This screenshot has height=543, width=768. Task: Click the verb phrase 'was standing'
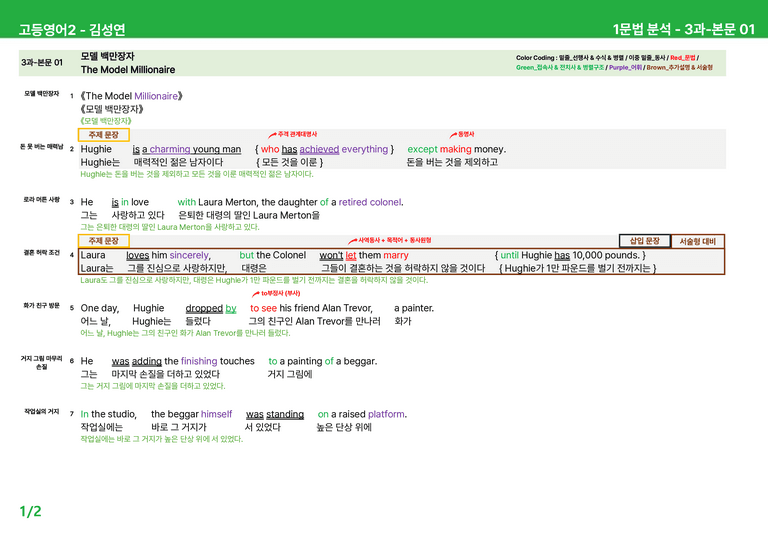[x=275, y=414]
